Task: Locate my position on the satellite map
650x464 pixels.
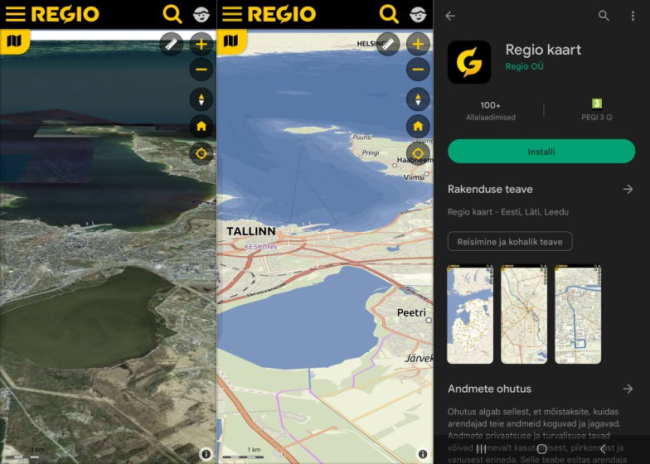Action: [x=201, y=154]
